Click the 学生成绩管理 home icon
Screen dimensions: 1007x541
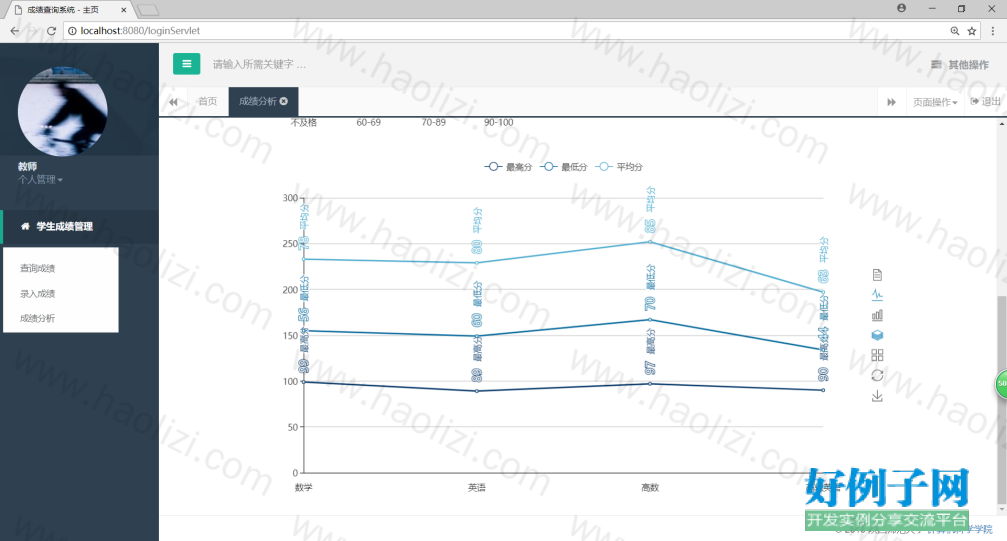[25, 226]
